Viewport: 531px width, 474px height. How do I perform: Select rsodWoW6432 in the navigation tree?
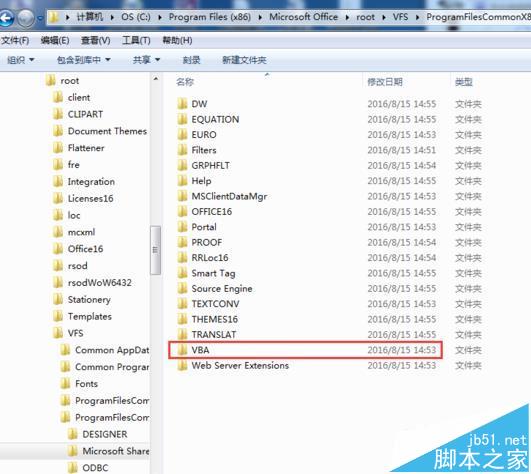(x=100, y=282)
